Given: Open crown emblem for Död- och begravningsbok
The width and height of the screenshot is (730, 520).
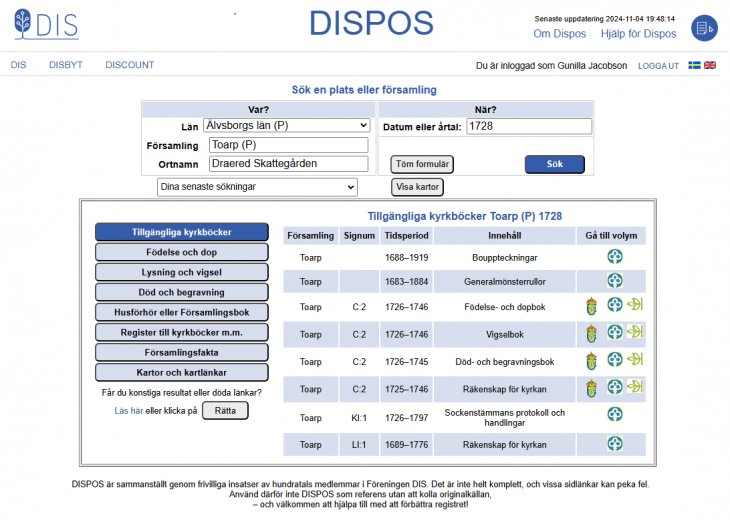Looking at the screenshot, I should tap(591, 361).
